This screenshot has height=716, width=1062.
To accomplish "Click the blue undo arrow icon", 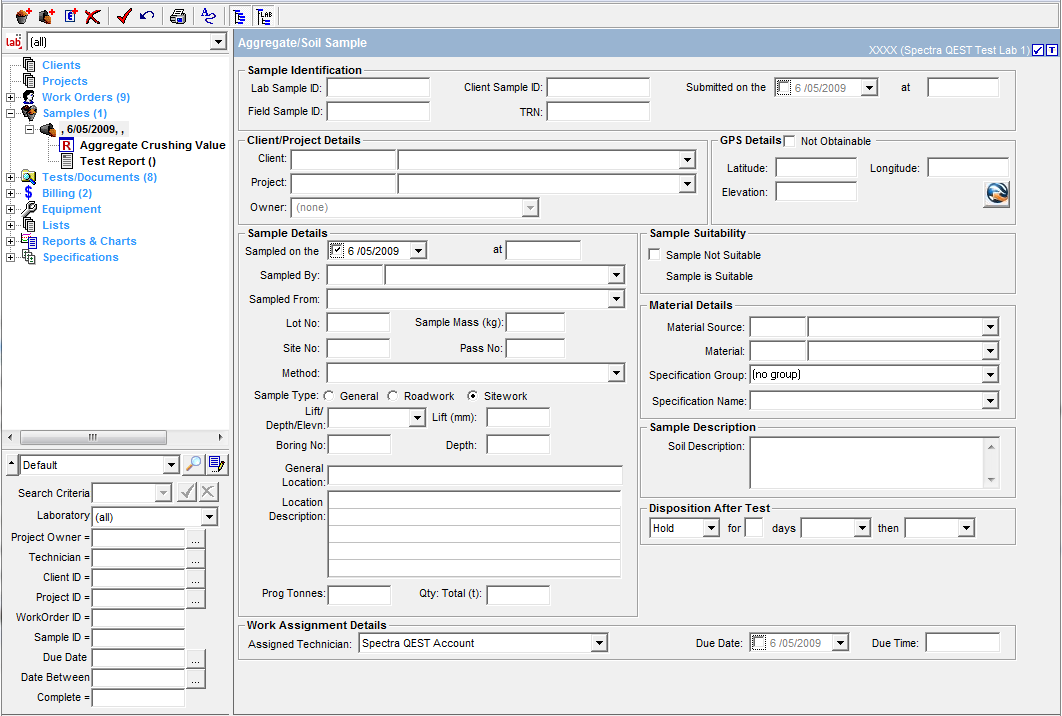I will [x=147, y=16].
